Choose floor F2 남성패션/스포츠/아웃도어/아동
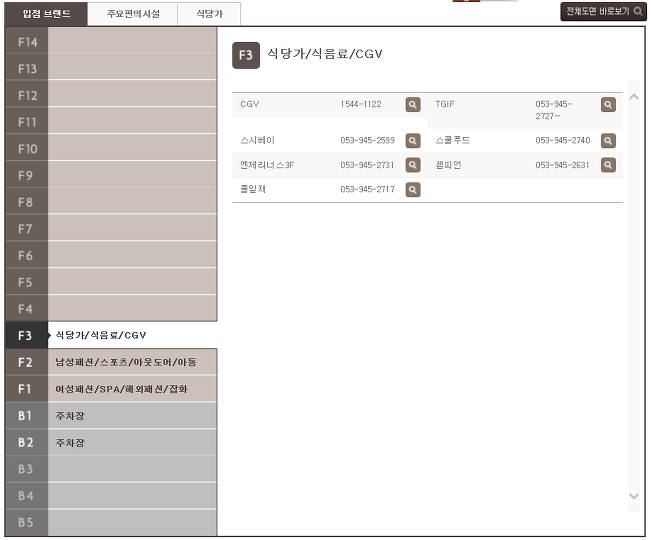The height and width of the screenshot is (540, 650). [111, 362]
